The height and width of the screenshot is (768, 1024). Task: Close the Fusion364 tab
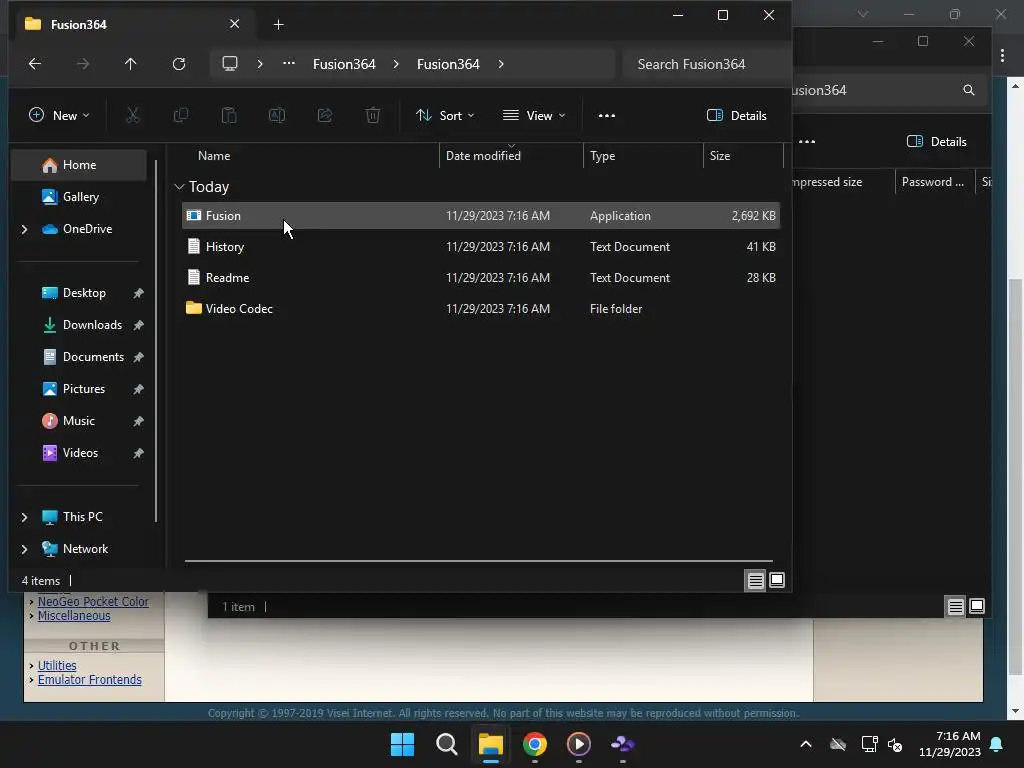pyautogui.click(x=234, y=24)
